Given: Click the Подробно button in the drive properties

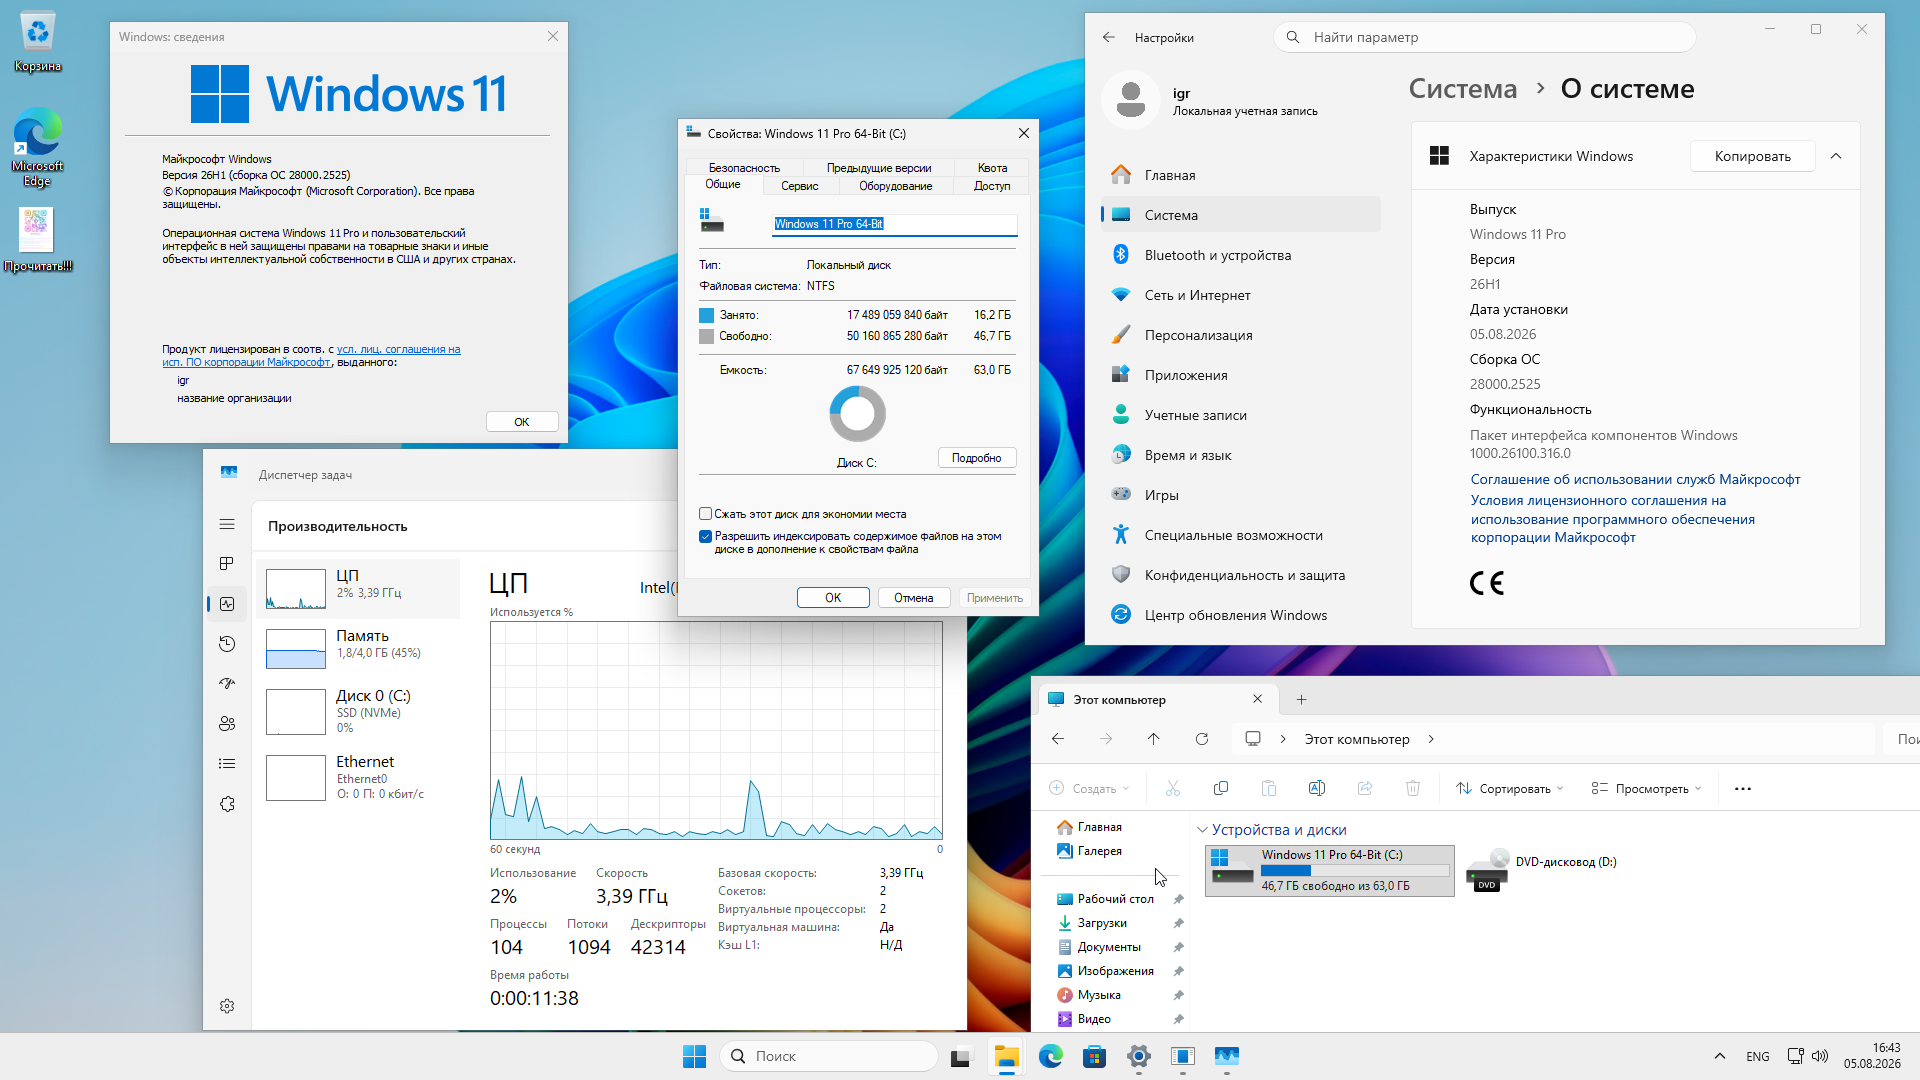Looking at the screenshot, I should pyautogui.click(x=977, y=458).
